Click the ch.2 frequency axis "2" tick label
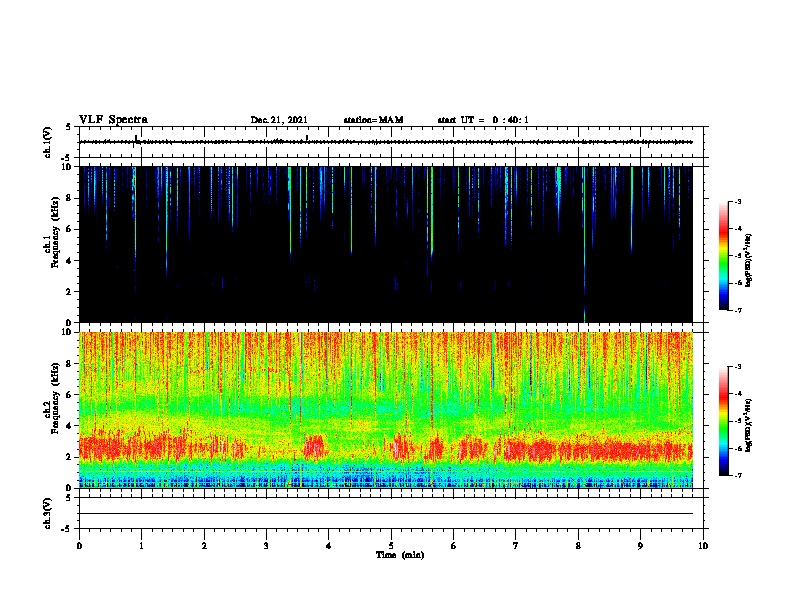 69,457
